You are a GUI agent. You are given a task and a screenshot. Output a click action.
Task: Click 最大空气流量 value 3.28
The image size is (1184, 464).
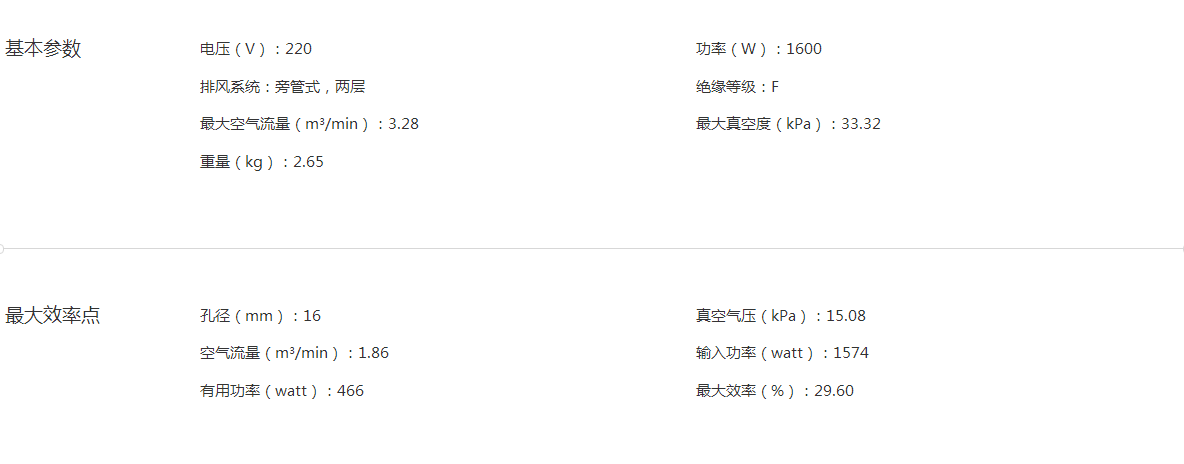[403, 124]
